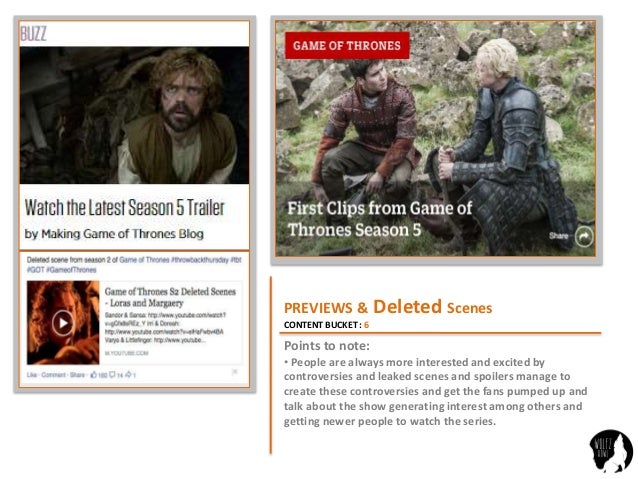Image resolution: width=638 pixels, height=479 pixels.
Task: Click Comment on the Facebook post
Action: click(53, 374)
